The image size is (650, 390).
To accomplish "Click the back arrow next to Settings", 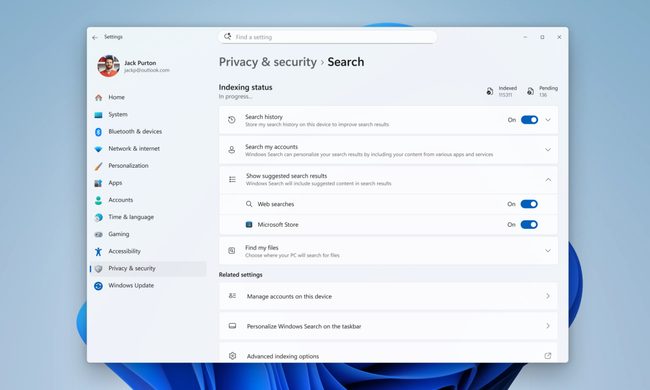I will 95,37.
